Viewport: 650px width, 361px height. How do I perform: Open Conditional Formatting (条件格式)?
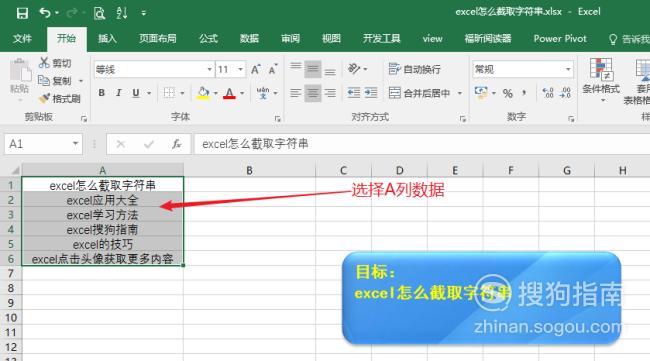coord(601,80)
